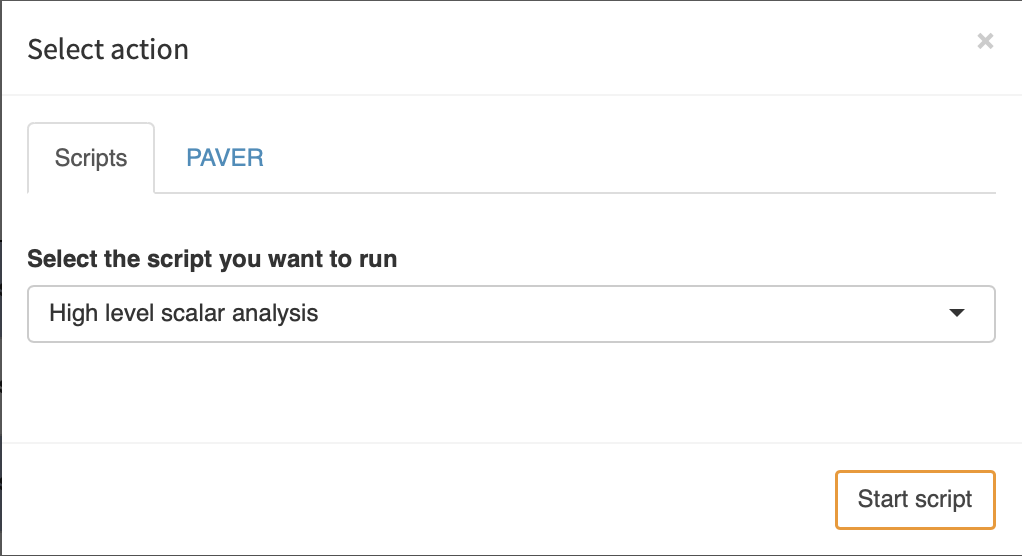Click the orange-outlined Start script button
The width and height of the screenshot is (1022, 556).
click(x=915, y=499)
